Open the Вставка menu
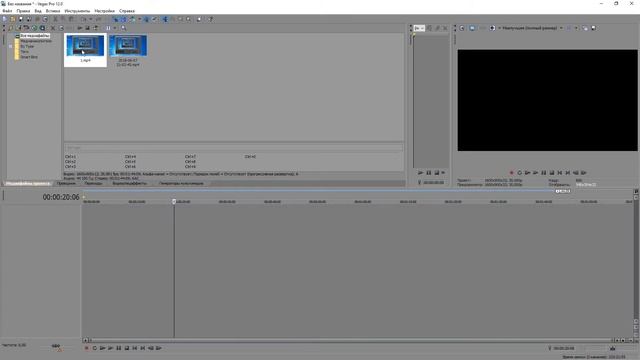This screenshot has width=640, height=360. pos(53,11)
